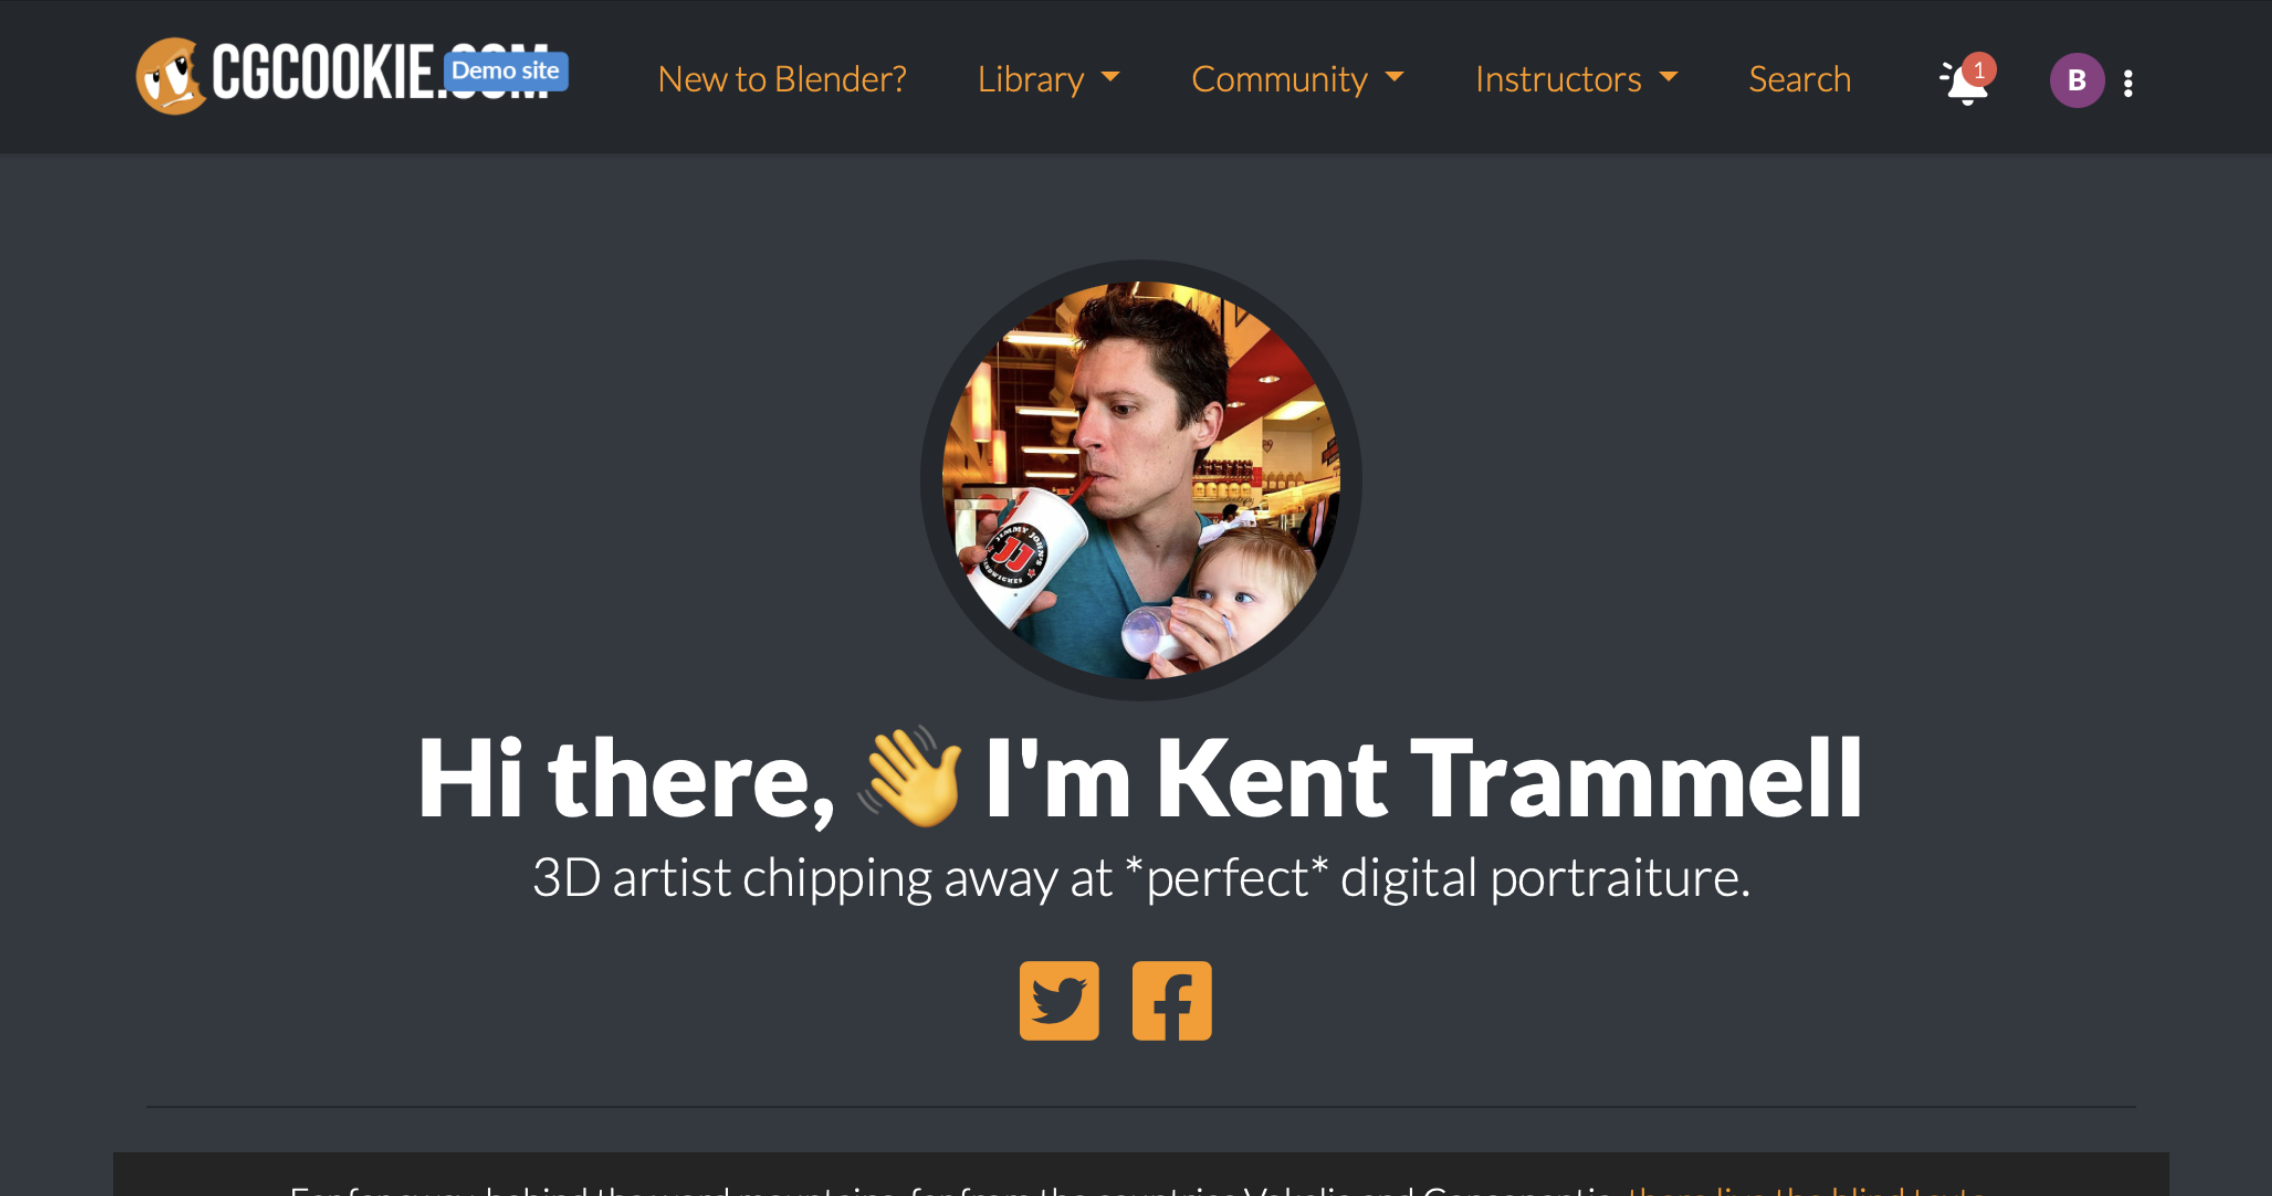Open the New to Blender? page
This screenshot has height=1196, width=2272.
pyautogui.click(x=782, y=79)
